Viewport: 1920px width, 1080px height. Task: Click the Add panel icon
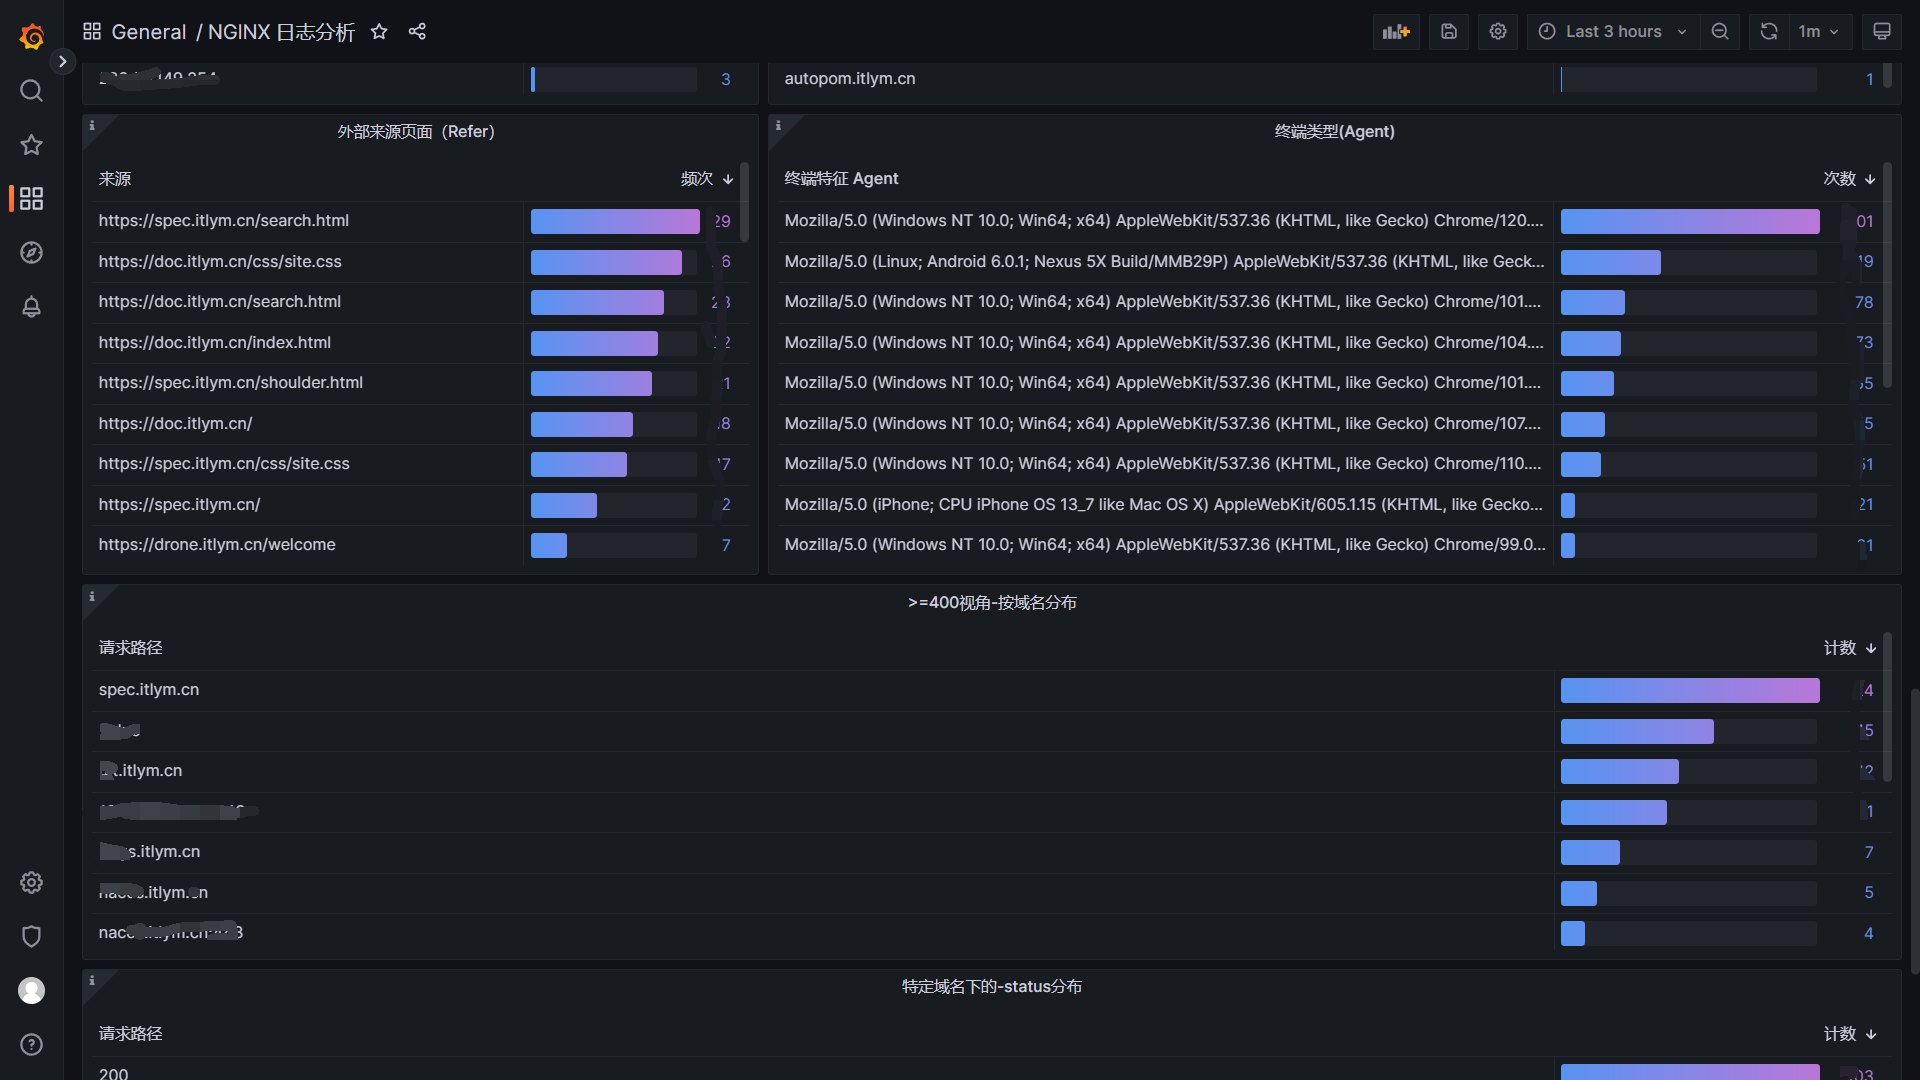(x=1396, y=32)
